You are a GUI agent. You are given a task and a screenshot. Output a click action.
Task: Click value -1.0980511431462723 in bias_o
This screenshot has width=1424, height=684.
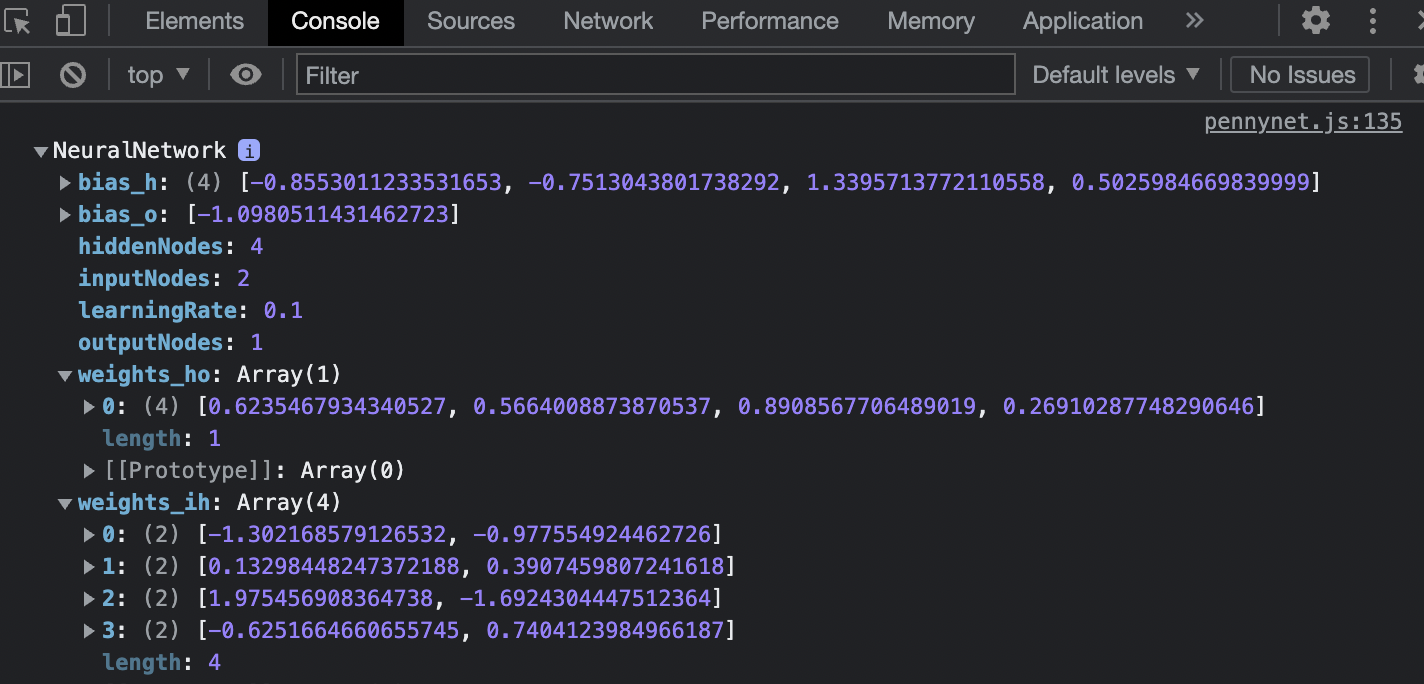323,214
